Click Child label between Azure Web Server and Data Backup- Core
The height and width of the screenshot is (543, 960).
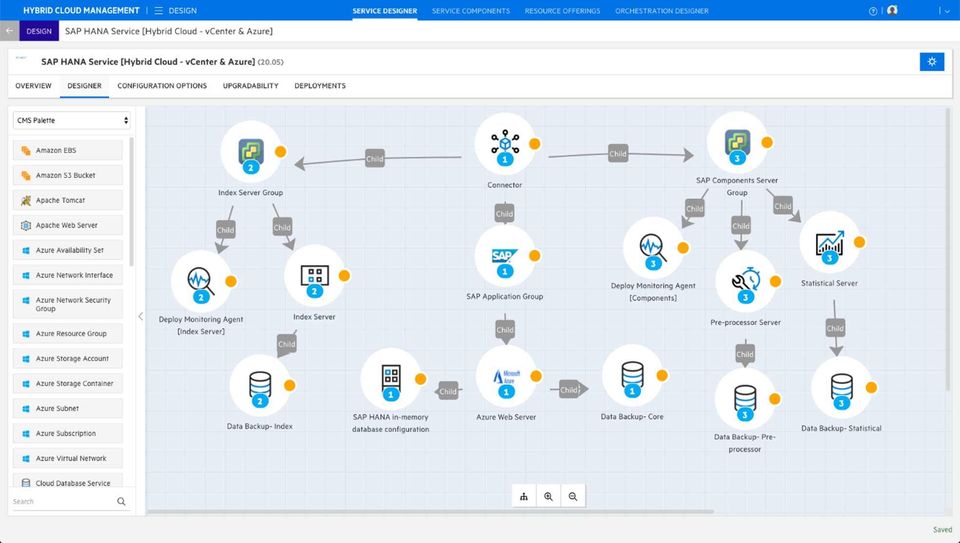pyautogui.click(x=569, y=390)
